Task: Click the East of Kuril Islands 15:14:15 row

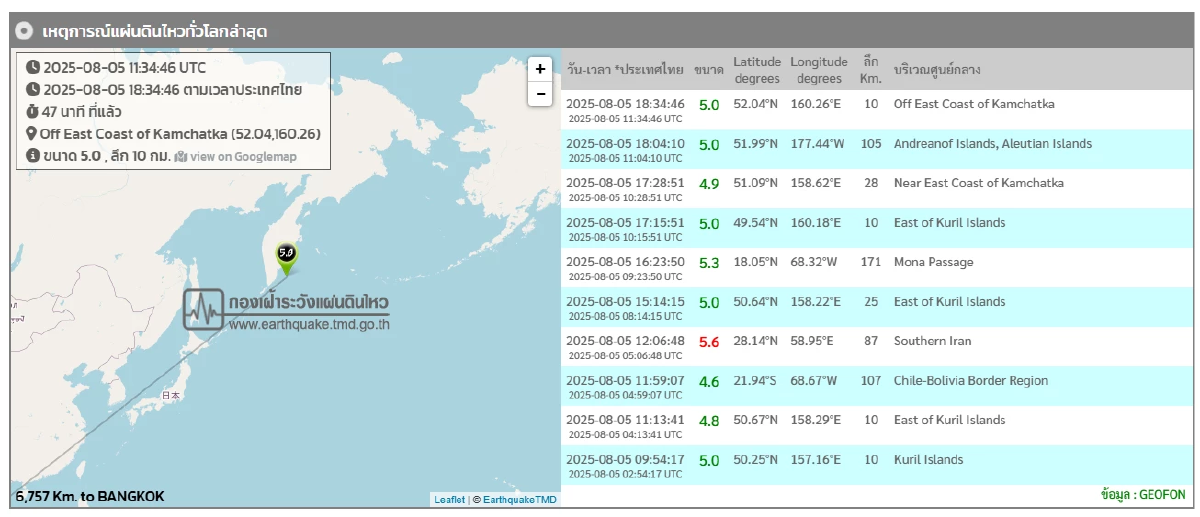Action: click(878, 307)
